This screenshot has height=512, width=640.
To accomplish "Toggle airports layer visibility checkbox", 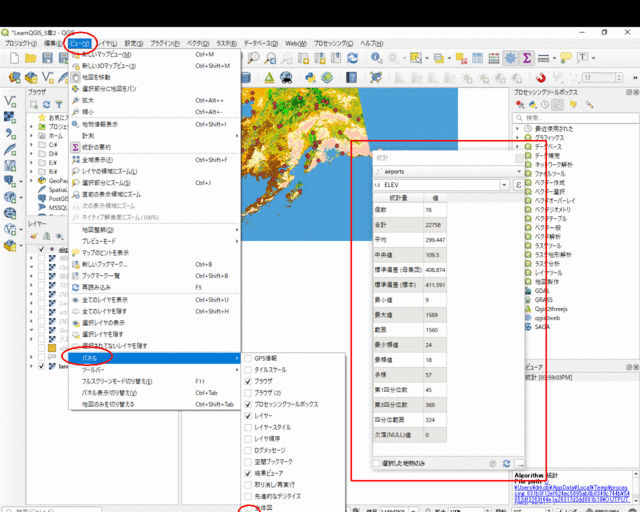I will click(x=41, y=249).
